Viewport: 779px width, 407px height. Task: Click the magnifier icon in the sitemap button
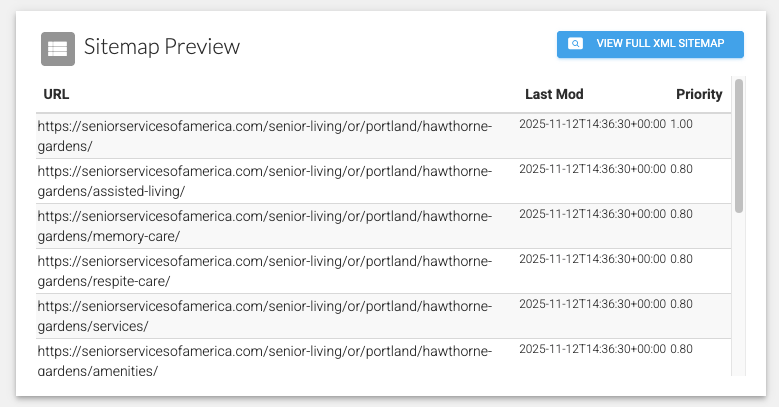click(x=575, y=44)
